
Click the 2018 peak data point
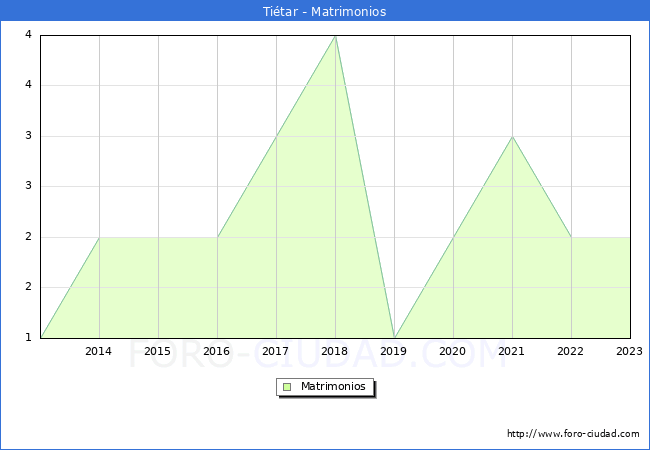click(x=335, y=36)
